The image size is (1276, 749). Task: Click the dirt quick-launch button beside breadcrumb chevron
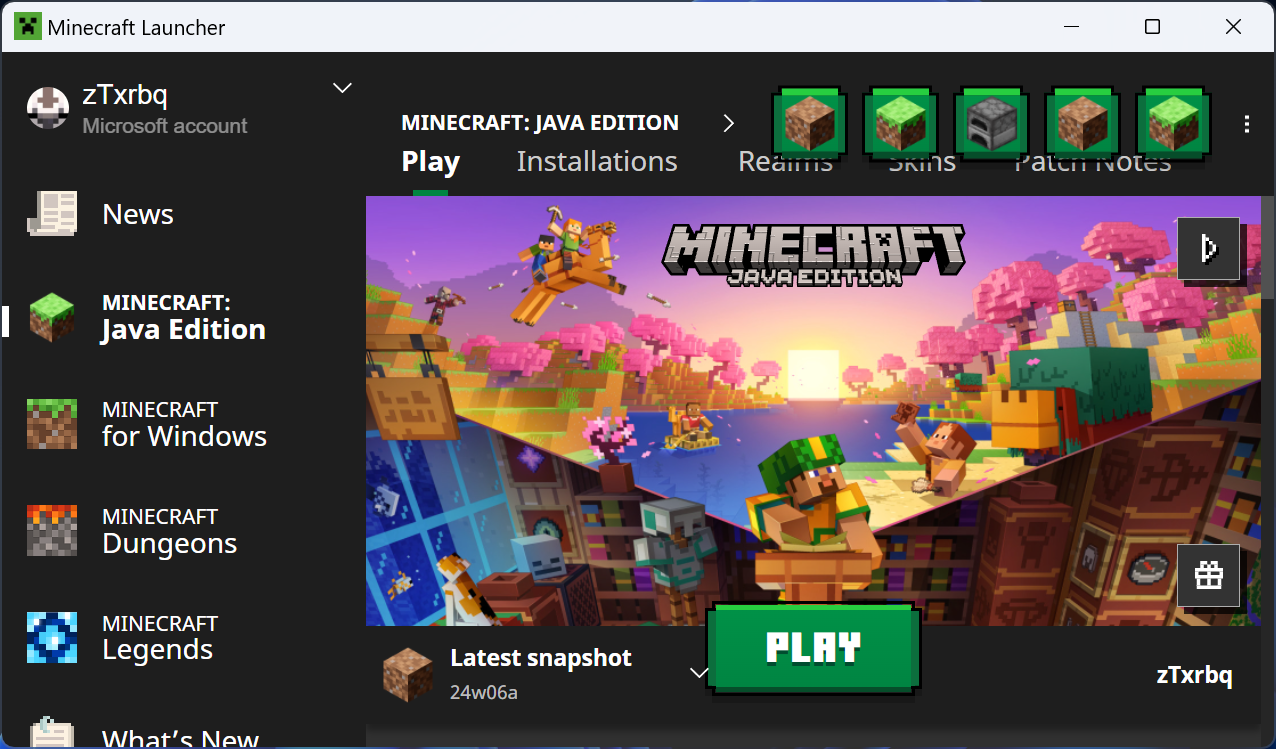pyautogui.click(x=810, y=124)
